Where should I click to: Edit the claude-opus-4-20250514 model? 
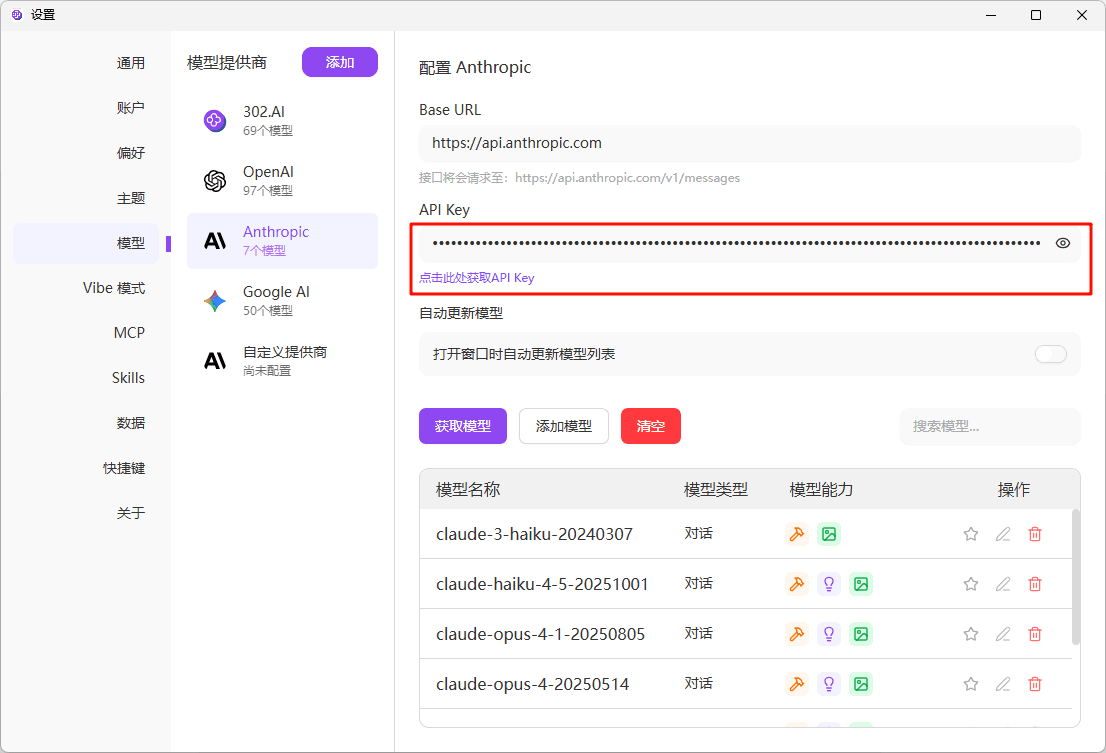click(1002, 684)
